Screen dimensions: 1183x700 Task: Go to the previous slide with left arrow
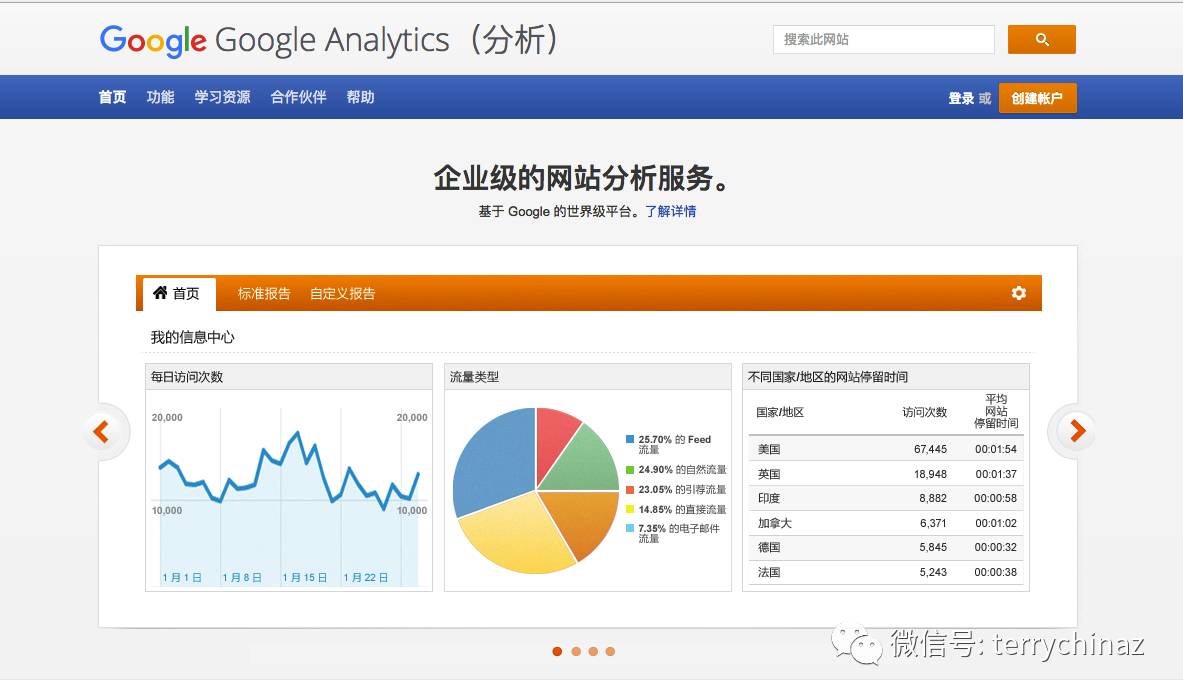pos(101,431)
